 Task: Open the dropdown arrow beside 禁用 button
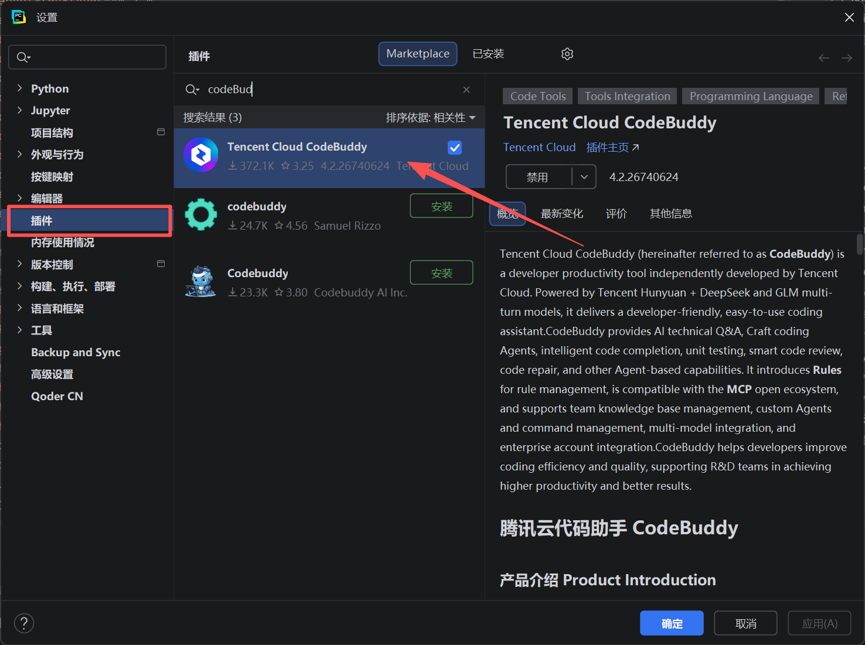click(x=584, y=177)
